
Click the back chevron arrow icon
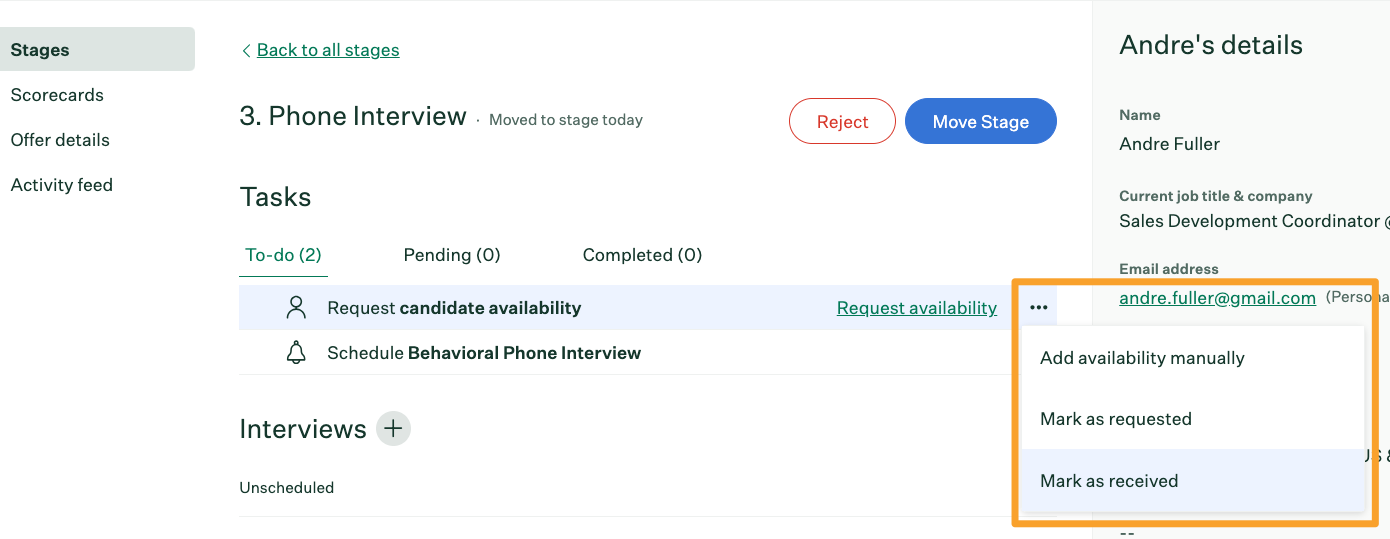point(246,50)
